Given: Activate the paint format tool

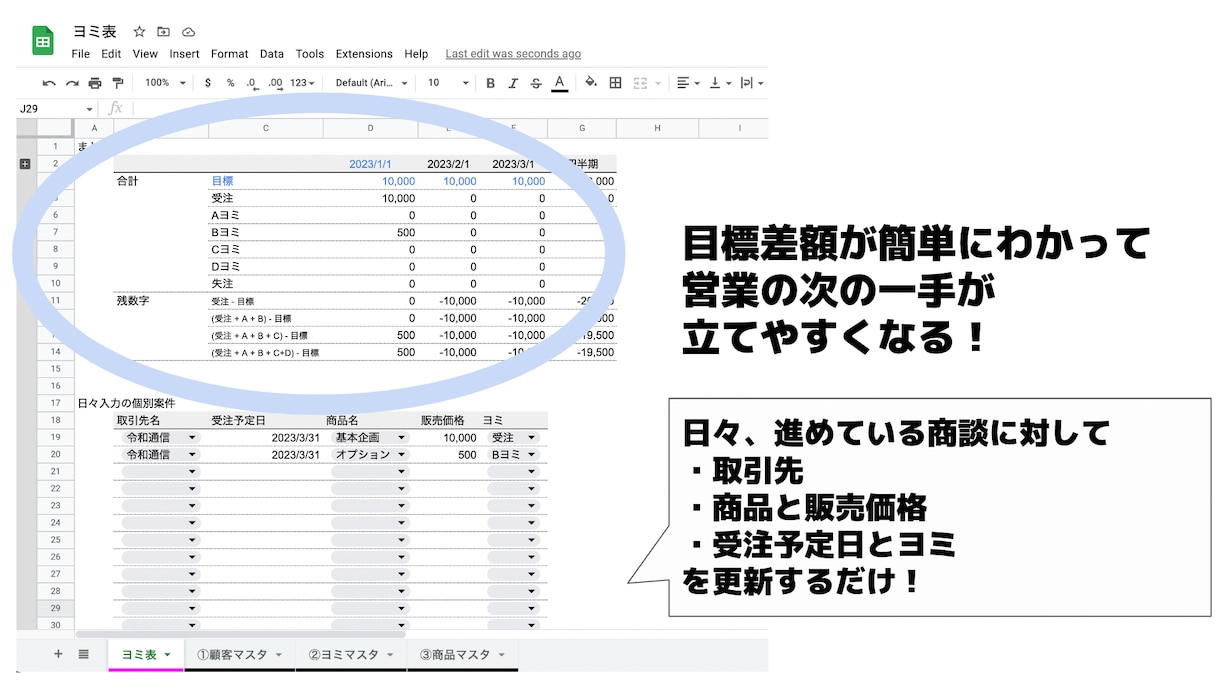Looking at the screenshot, I should click(118, 83).
